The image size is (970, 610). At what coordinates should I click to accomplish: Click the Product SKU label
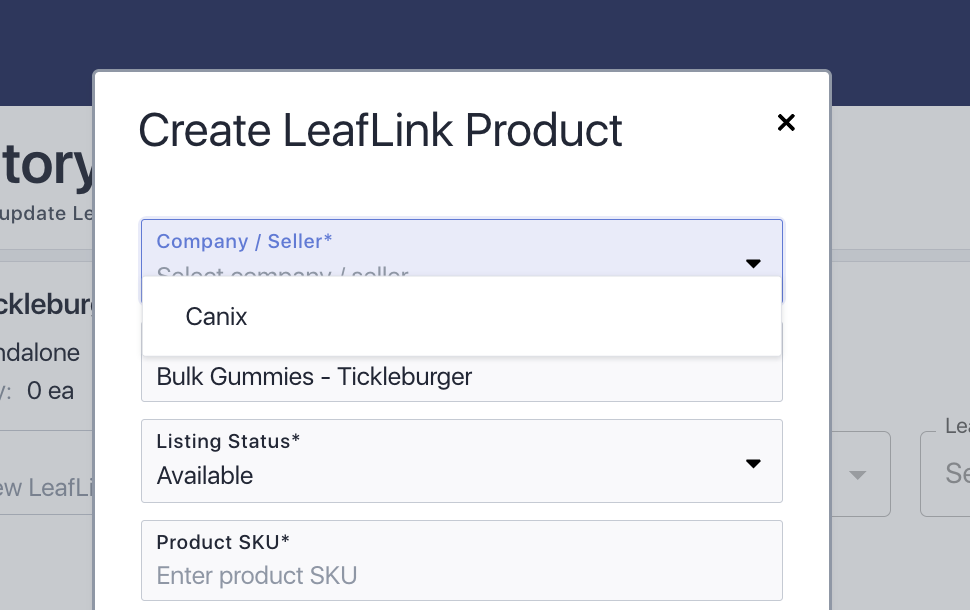tap(223, 542)
